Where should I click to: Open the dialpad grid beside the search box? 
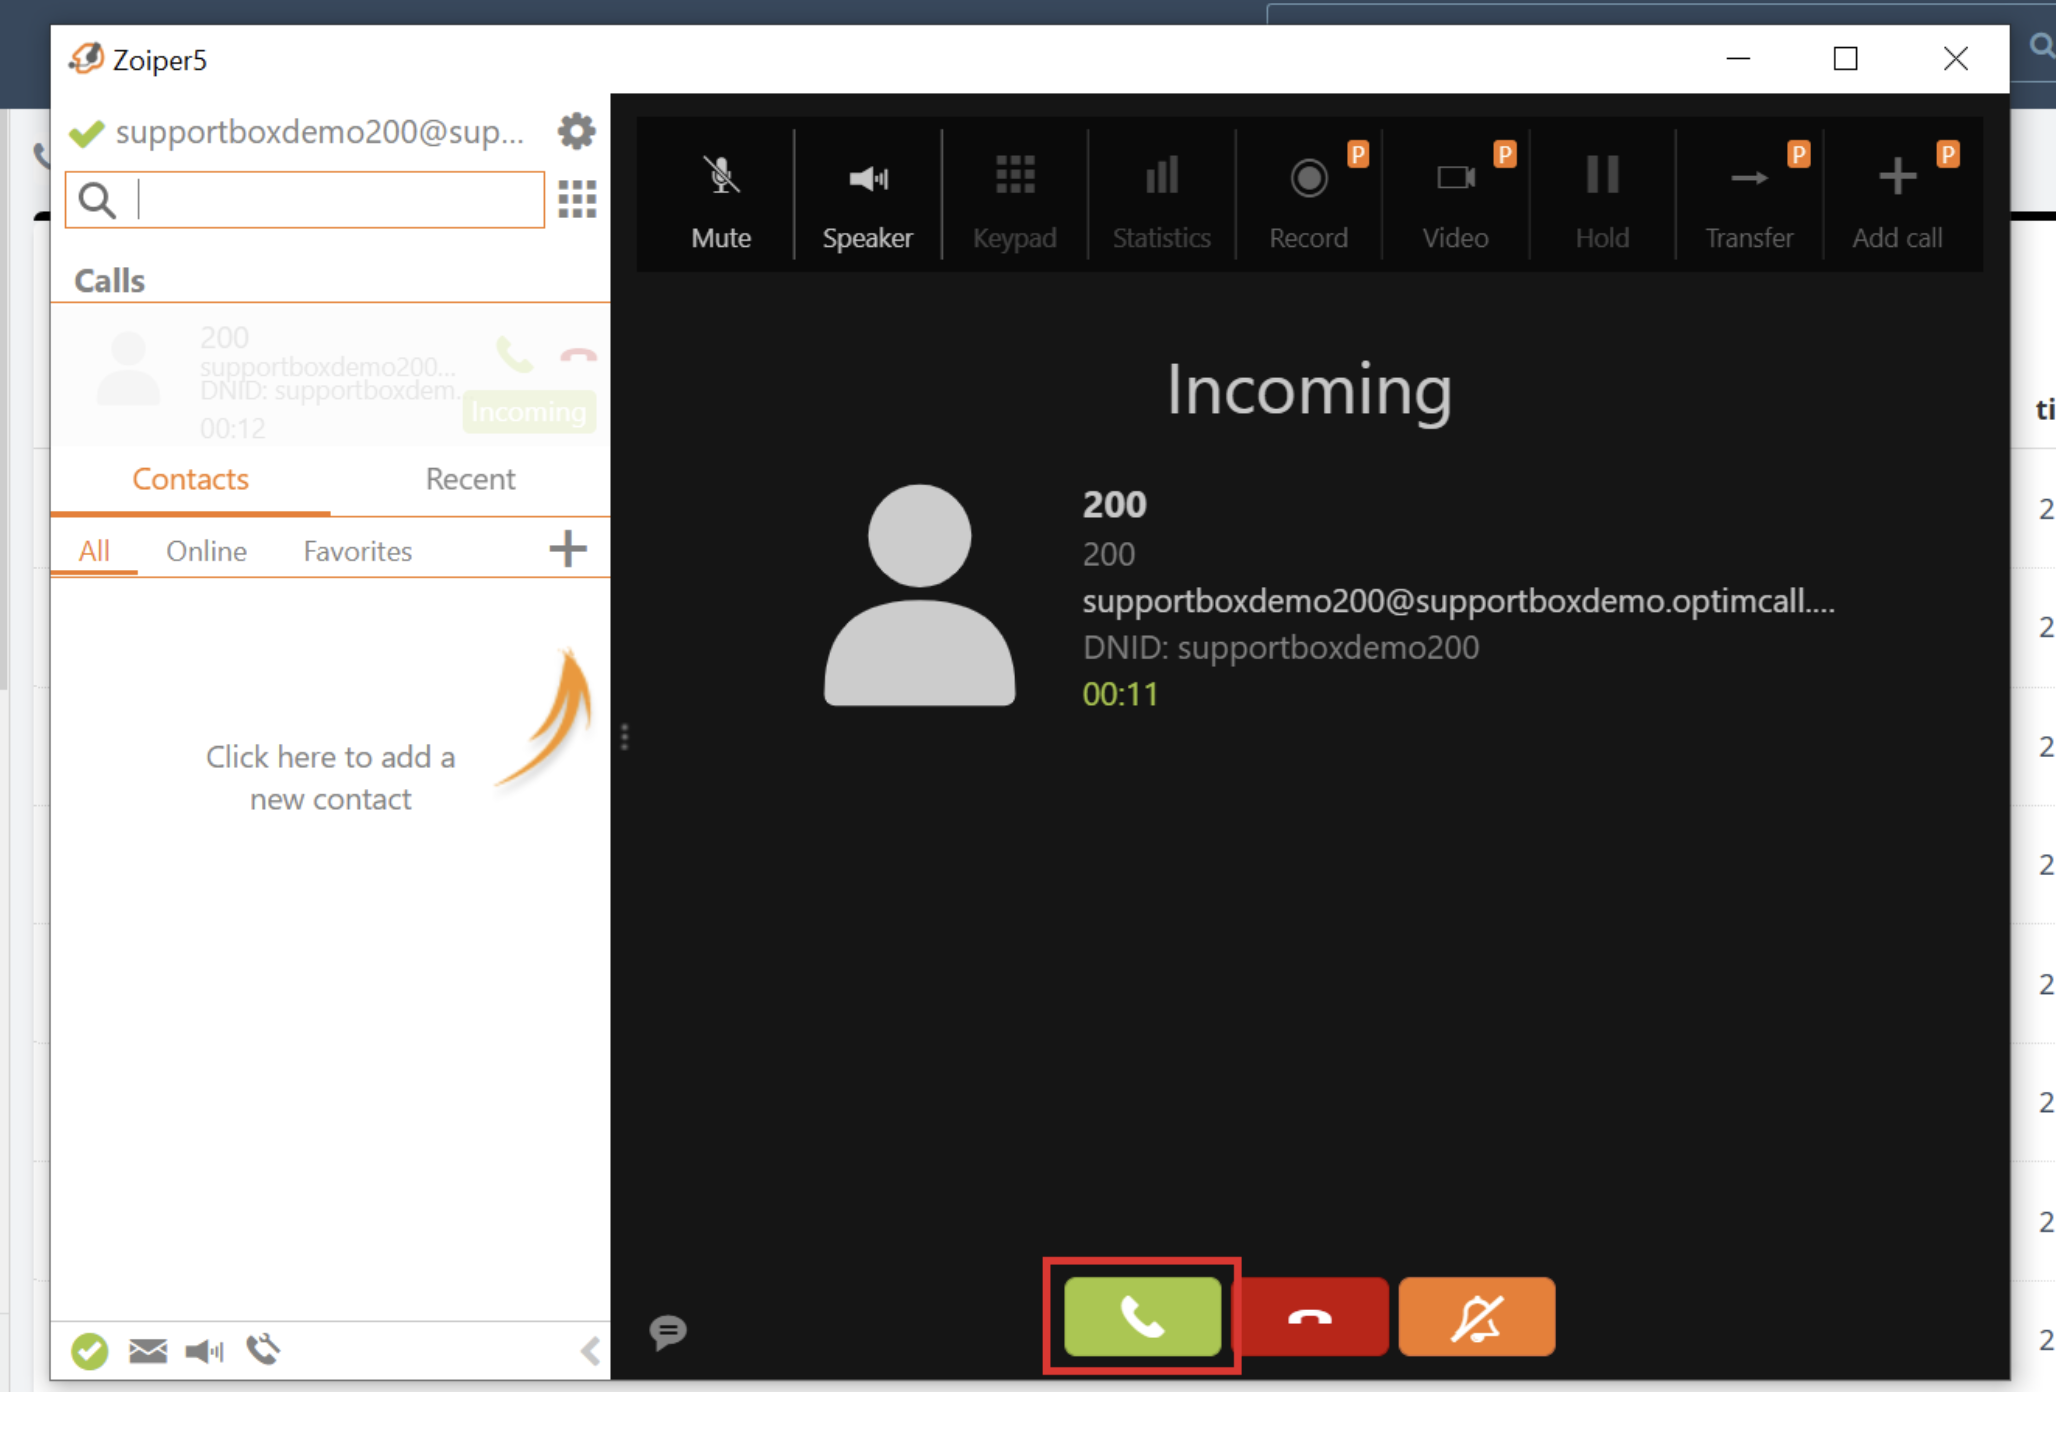(x=577, y=199)
